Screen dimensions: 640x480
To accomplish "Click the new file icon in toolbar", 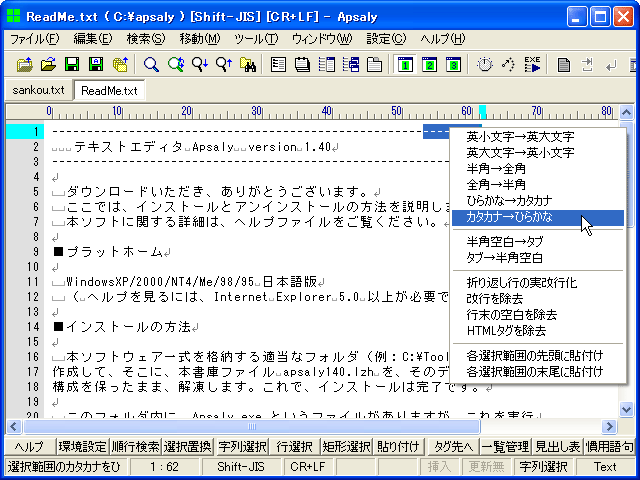I will coord(23,65).
